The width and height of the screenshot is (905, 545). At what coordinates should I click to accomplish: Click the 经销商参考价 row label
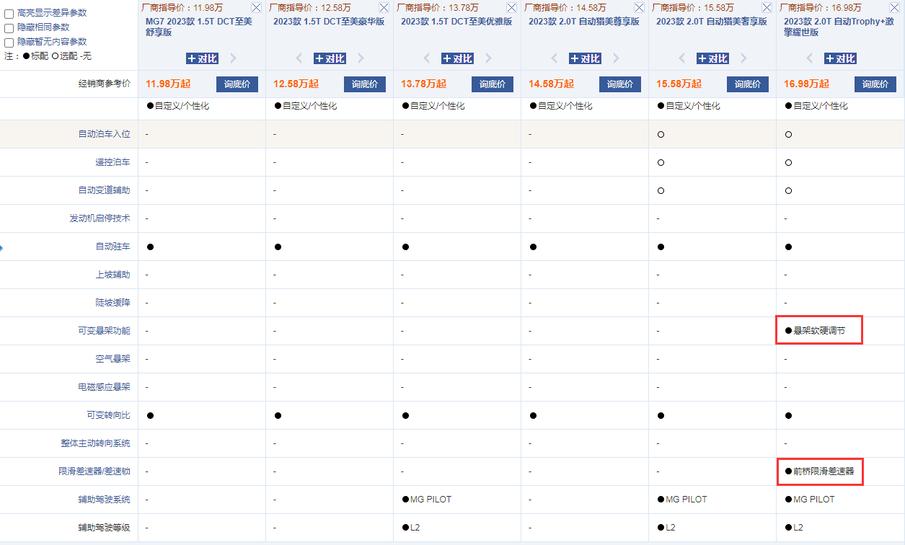(x=104, y=84)
